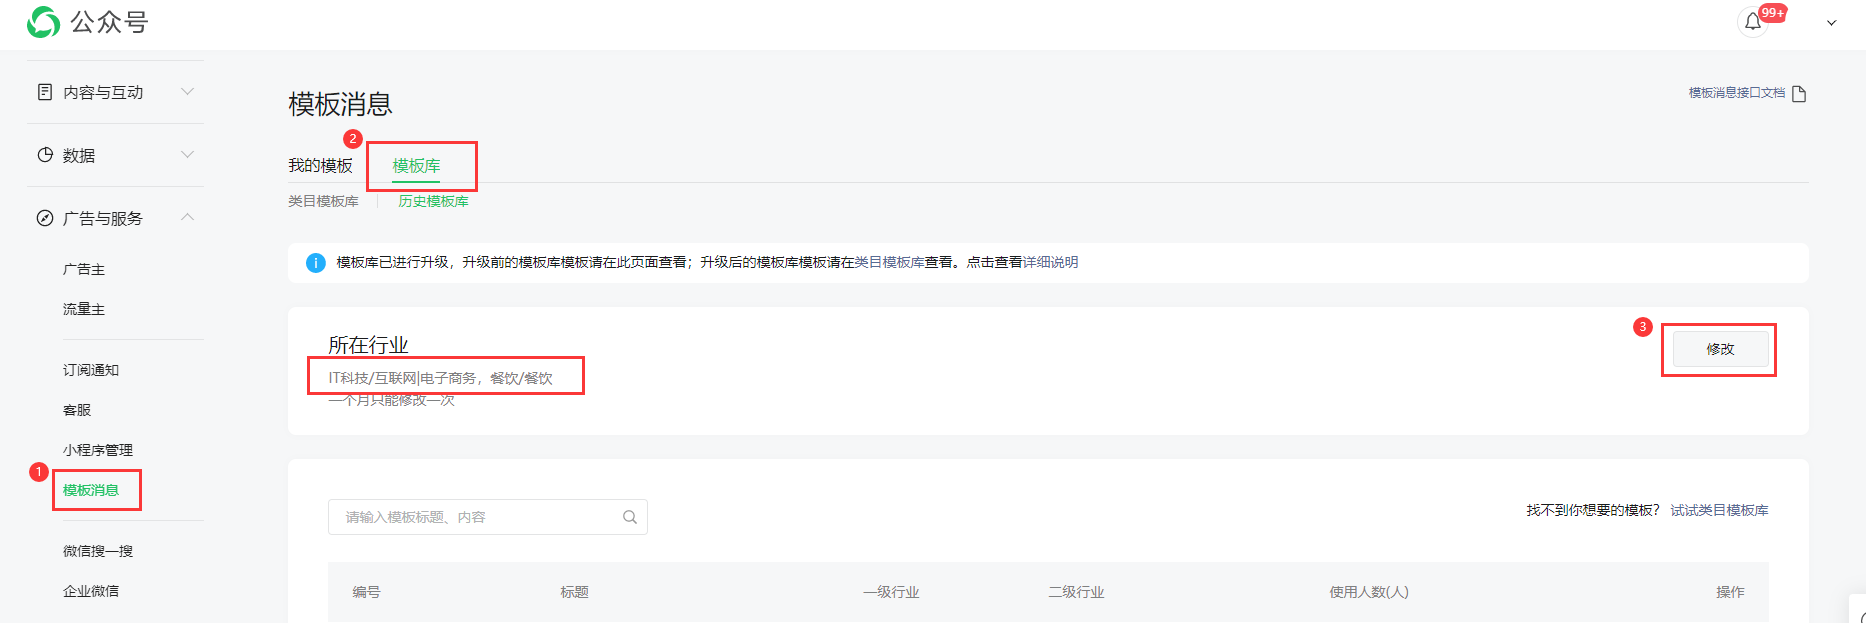Open 模板消息接口文档 link
The height and width of the screenshot is (623, 1866).
click(x=1737, y=92)
